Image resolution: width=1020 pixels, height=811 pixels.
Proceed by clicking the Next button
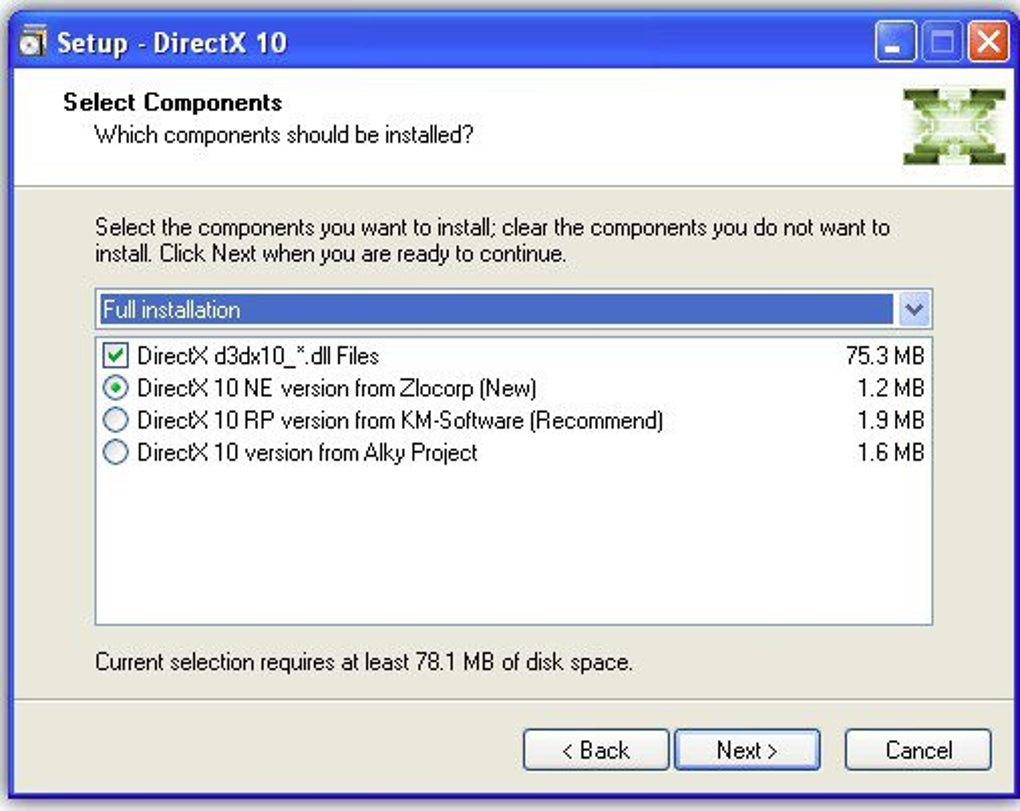pos(747,750)
